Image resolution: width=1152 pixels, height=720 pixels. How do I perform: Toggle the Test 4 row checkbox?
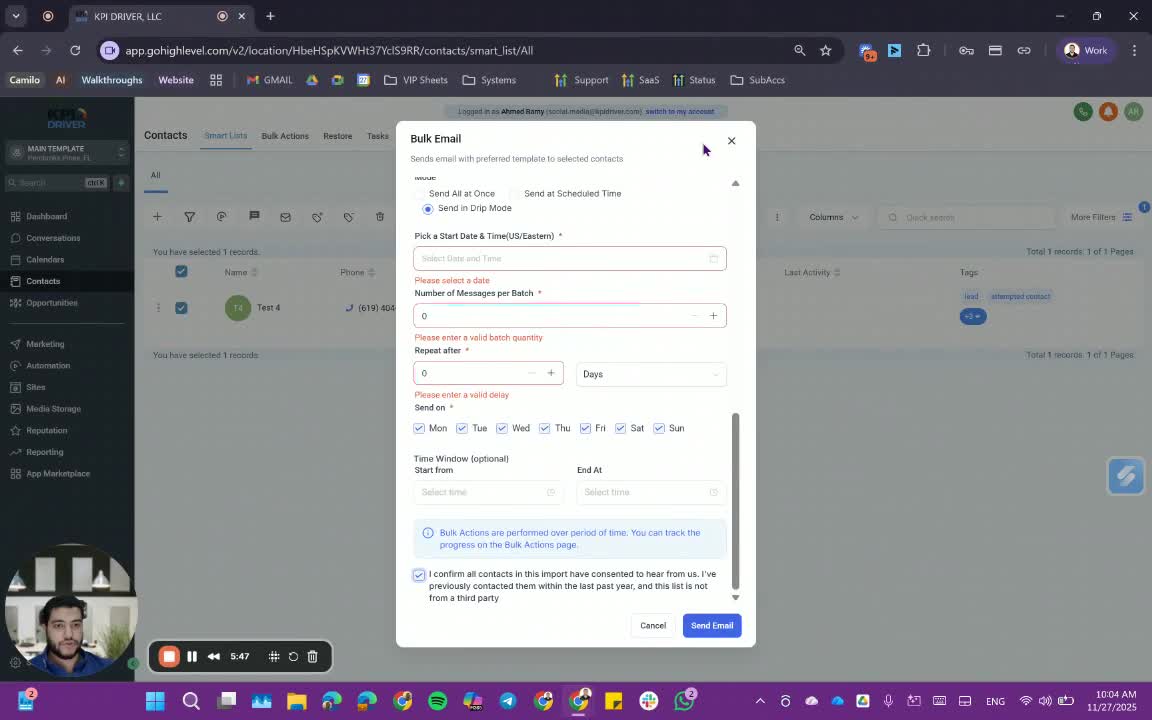pos(181,308)
